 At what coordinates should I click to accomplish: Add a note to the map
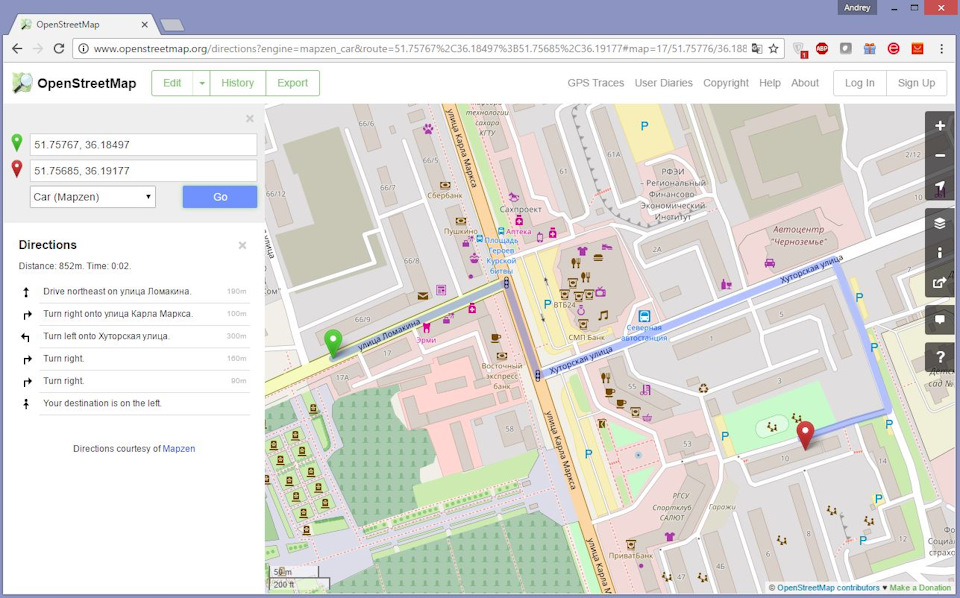click(x=940, y=320)
